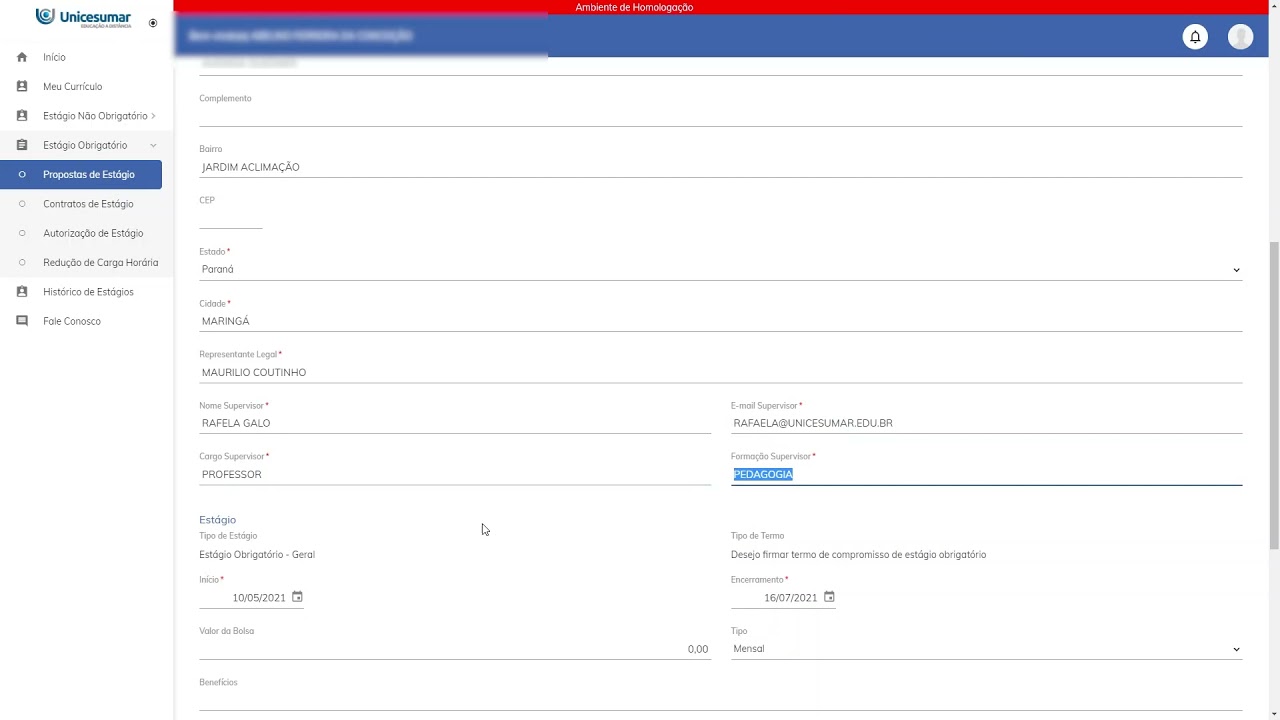
Task: Click the E-mail Supervisor field
Action: pyautogui.click(x=986, y=423)
